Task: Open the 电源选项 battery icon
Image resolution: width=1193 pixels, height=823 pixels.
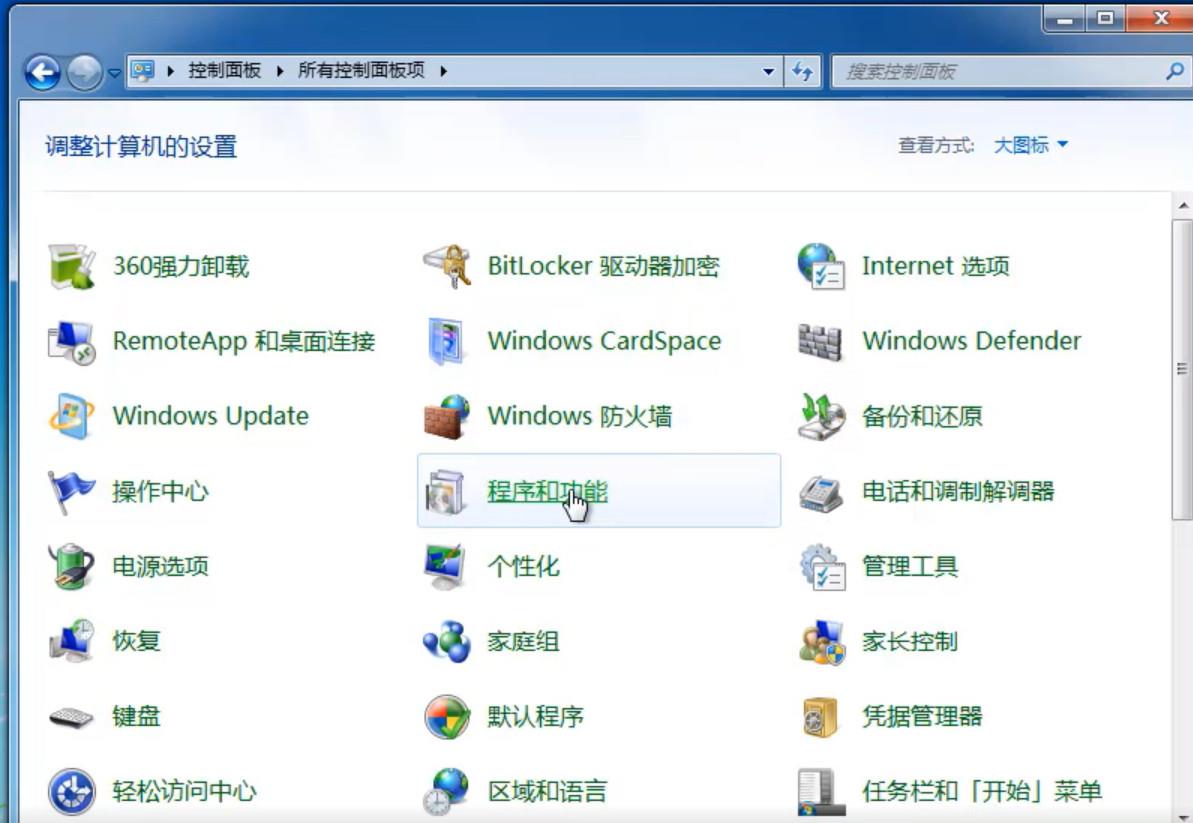Action: [x=72, y=567]
